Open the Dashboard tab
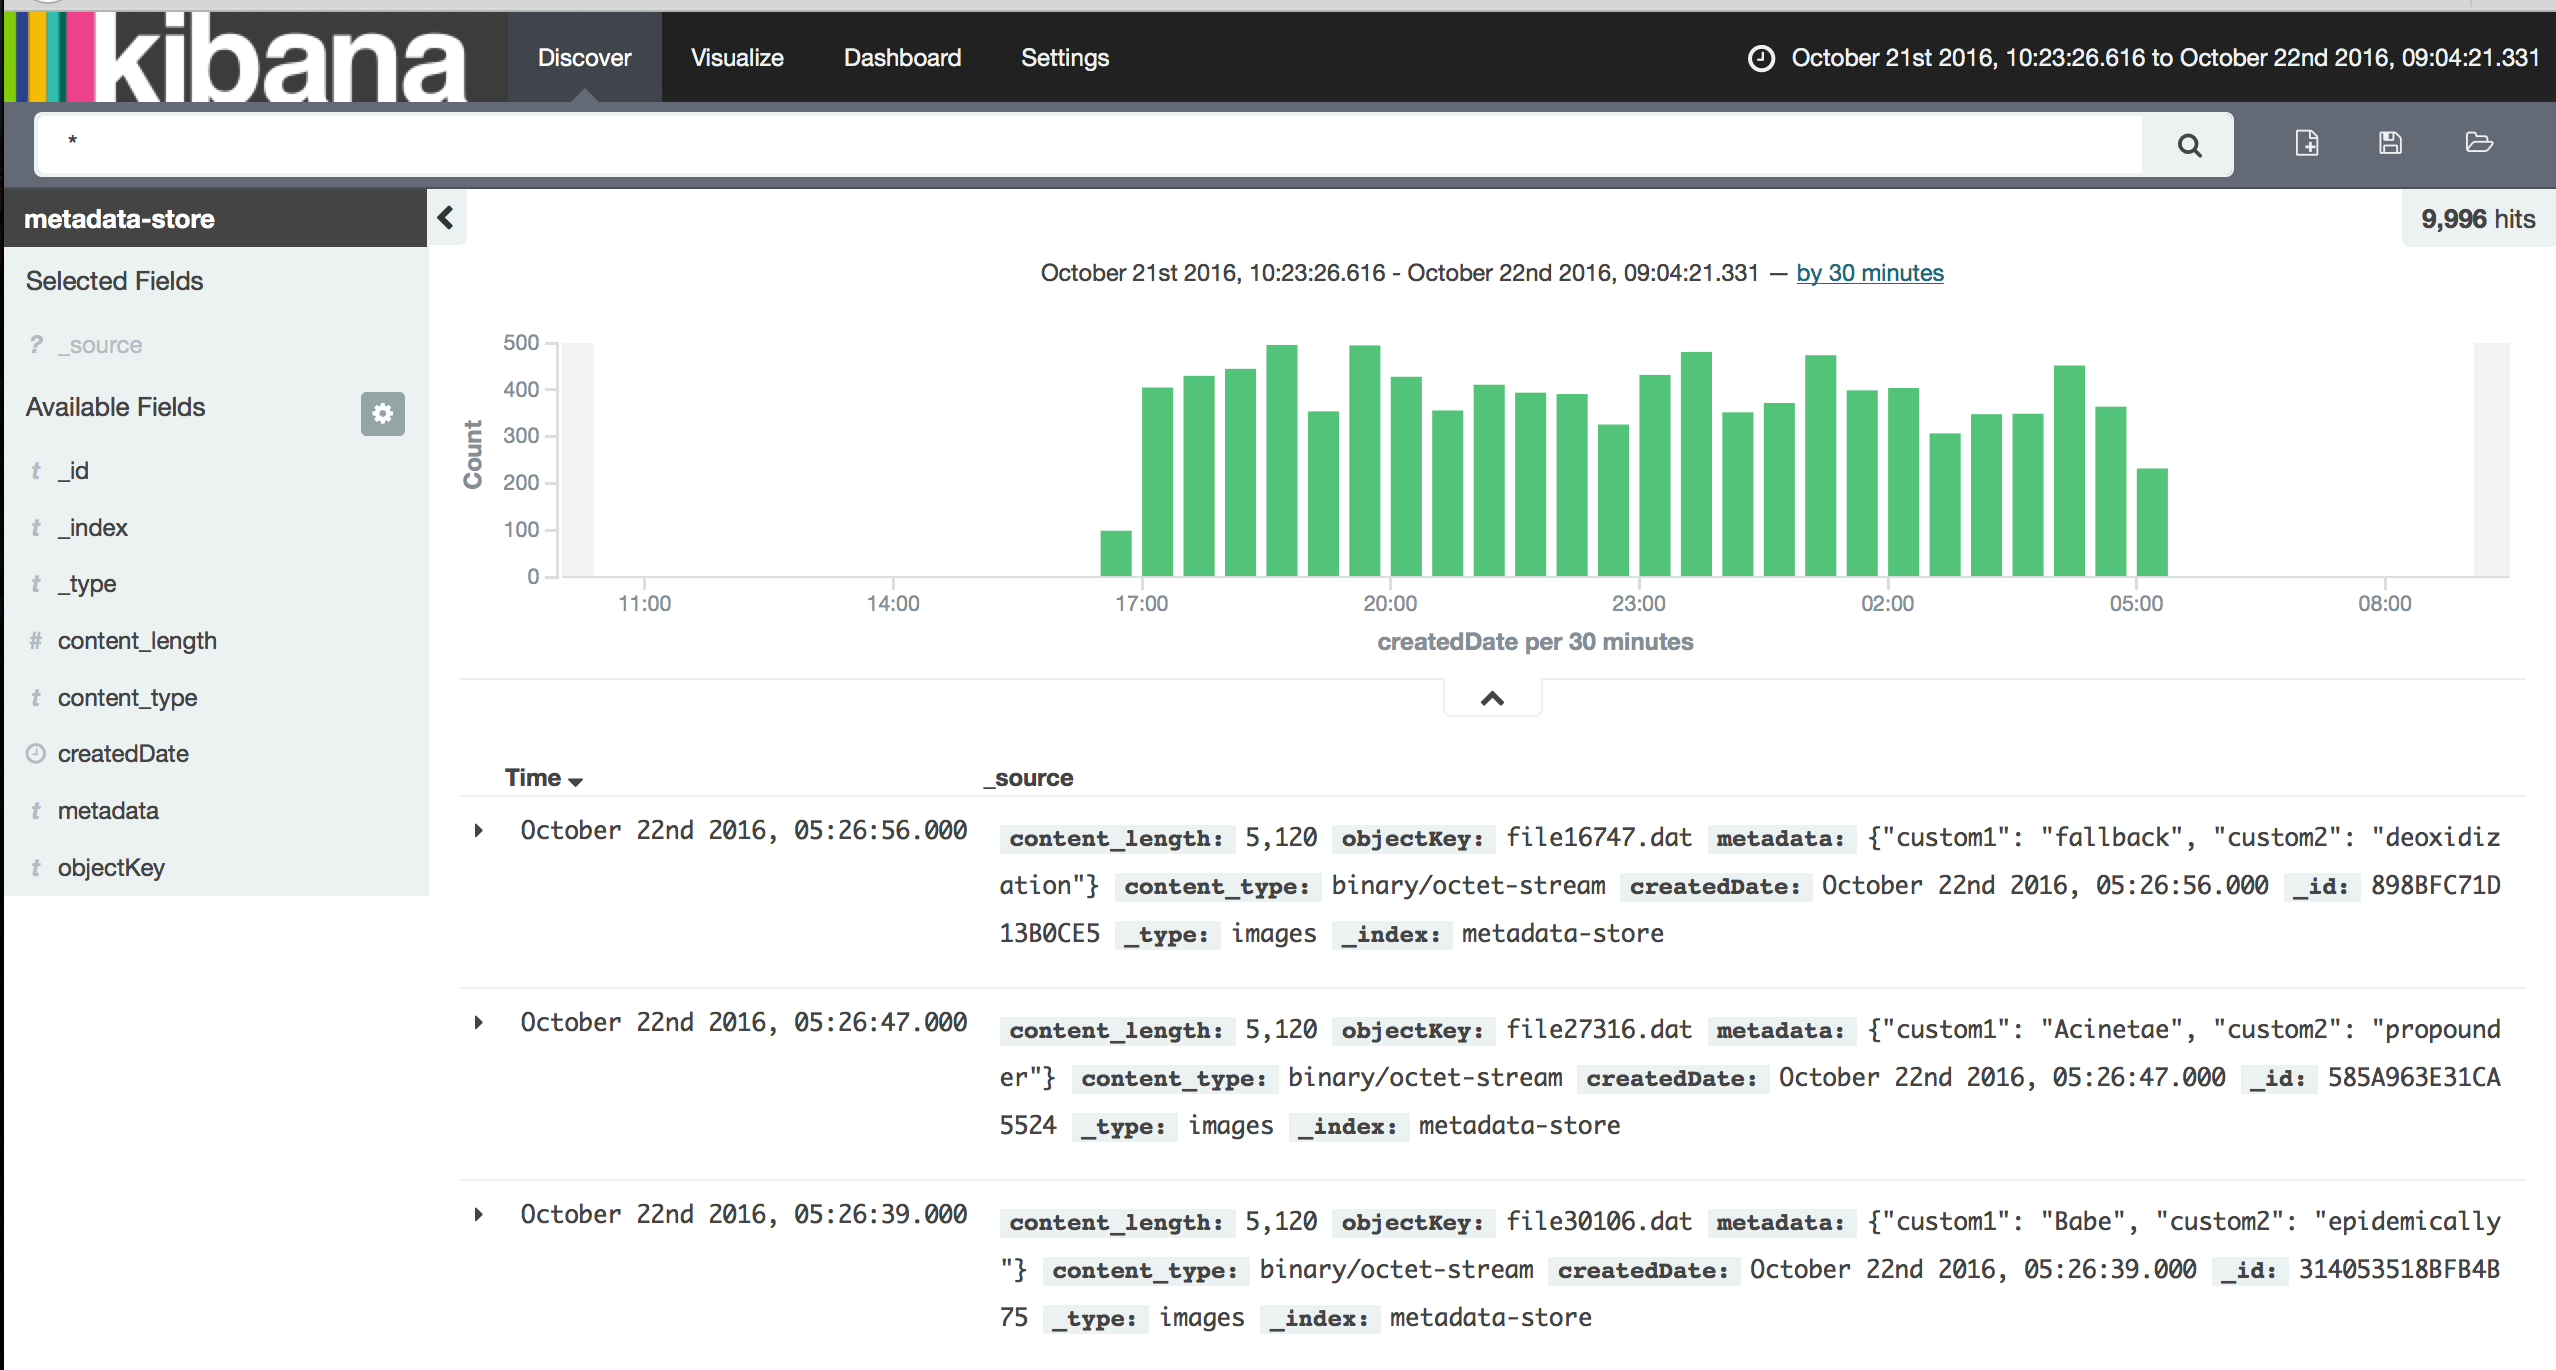Image resolution: width=2556 pixels, height=1370 pixels. pyautogui.click(x=903, y=58)
